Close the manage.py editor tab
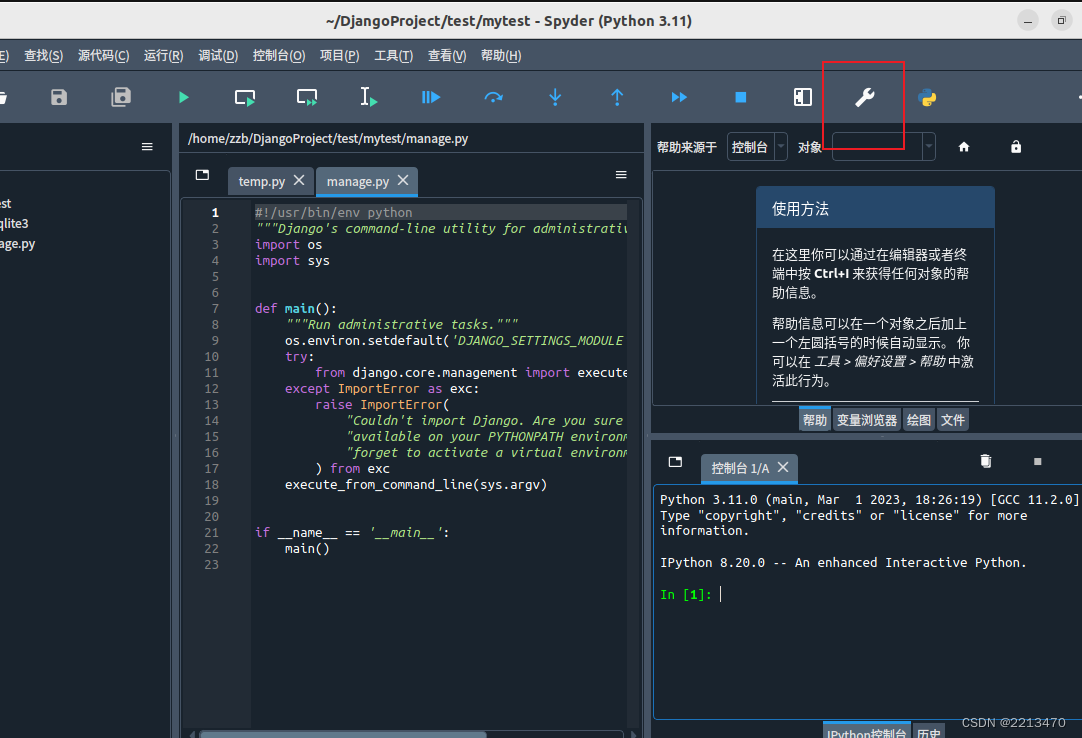Viewport: 1082px width, 738px height. (403, 180)
